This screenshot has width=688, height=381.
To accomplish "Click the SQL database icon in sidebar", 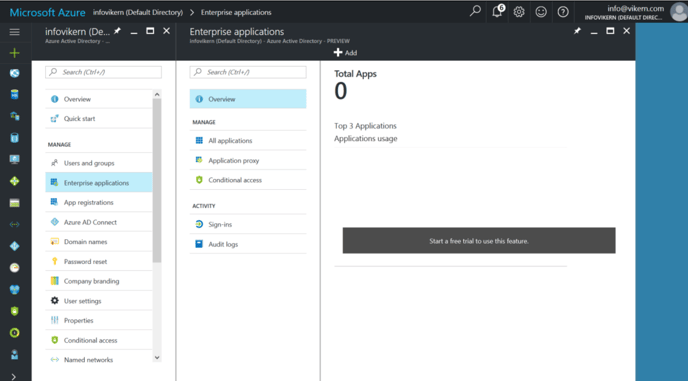I will coord(14,94).
